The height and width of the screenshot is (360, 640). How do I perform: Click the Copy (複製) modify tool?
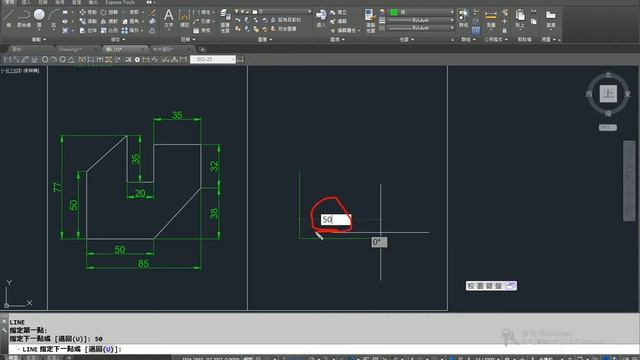88,21
